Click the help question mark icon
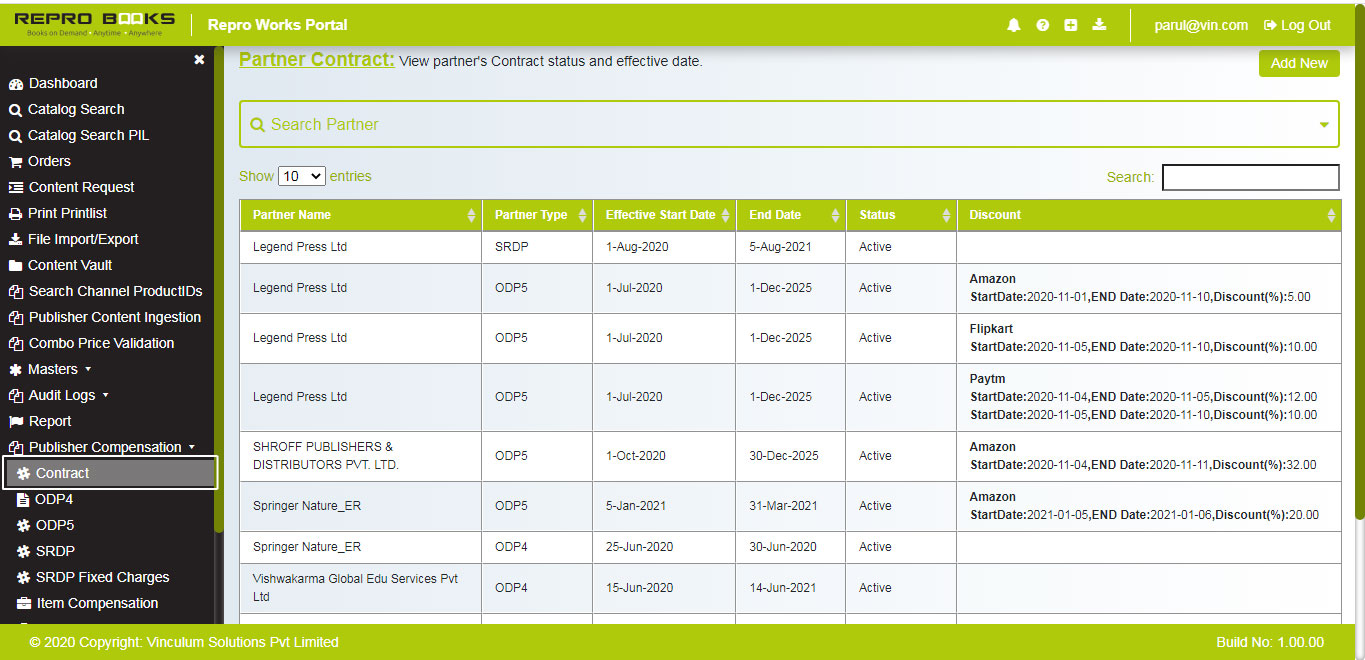The width and height of the screenshot is (1365, 660). click(1042, 25)
